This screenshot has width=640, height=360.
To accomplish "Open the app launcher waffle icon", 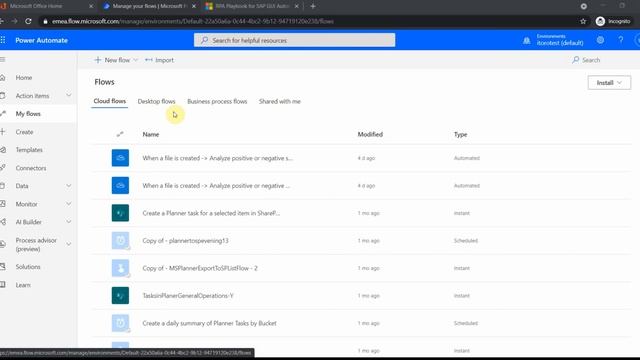I will point(3,40).
